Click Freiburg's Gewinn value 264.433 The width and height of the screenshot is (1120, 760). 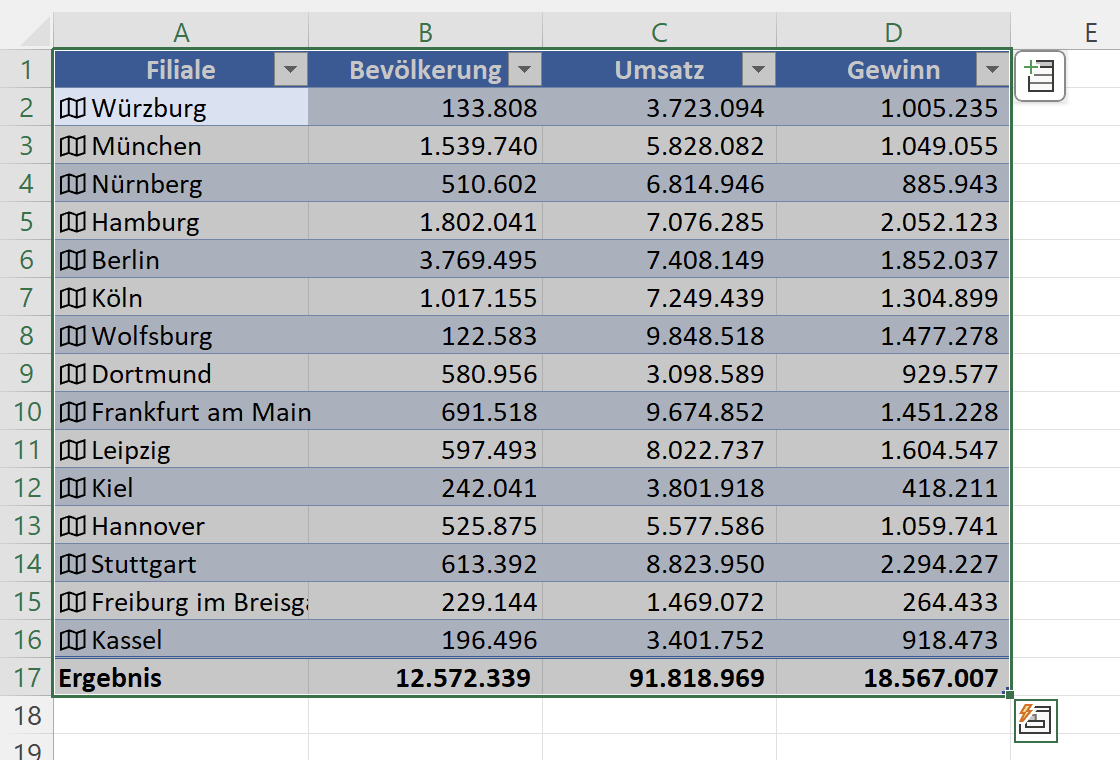pyautogui.click(x=949, y=602)
